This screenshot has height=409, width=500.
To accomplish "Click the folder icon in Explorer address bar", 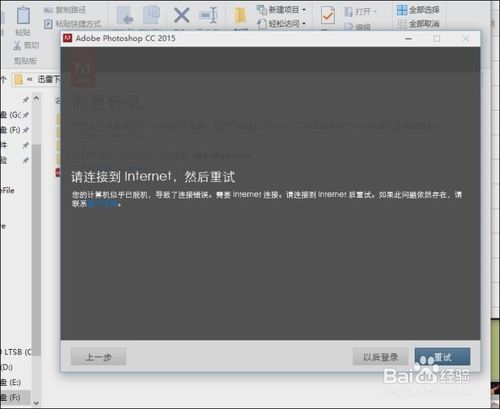I will pos(18,79).
